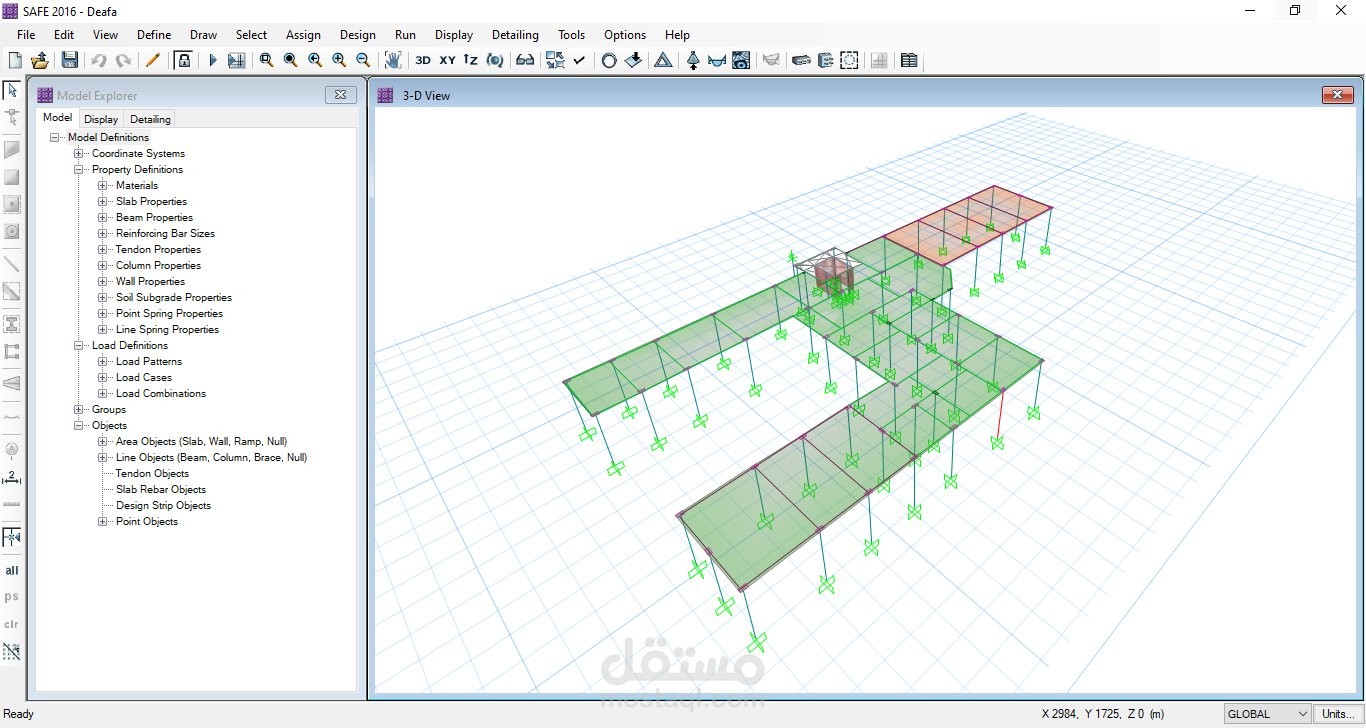Run analysis with the play arrow

212,60
